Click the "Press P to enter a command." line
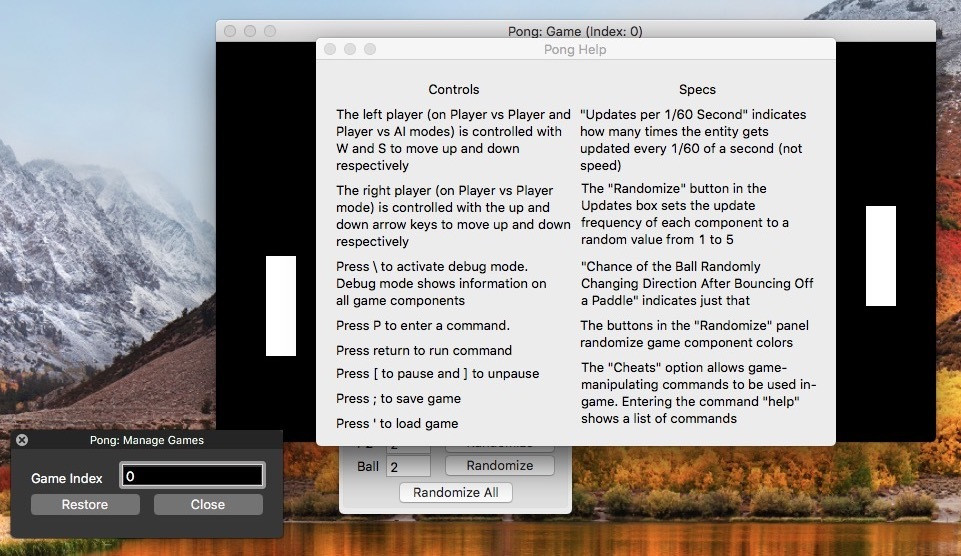The height and width of the screenshot is (556, 961). [x=423, y=326]
